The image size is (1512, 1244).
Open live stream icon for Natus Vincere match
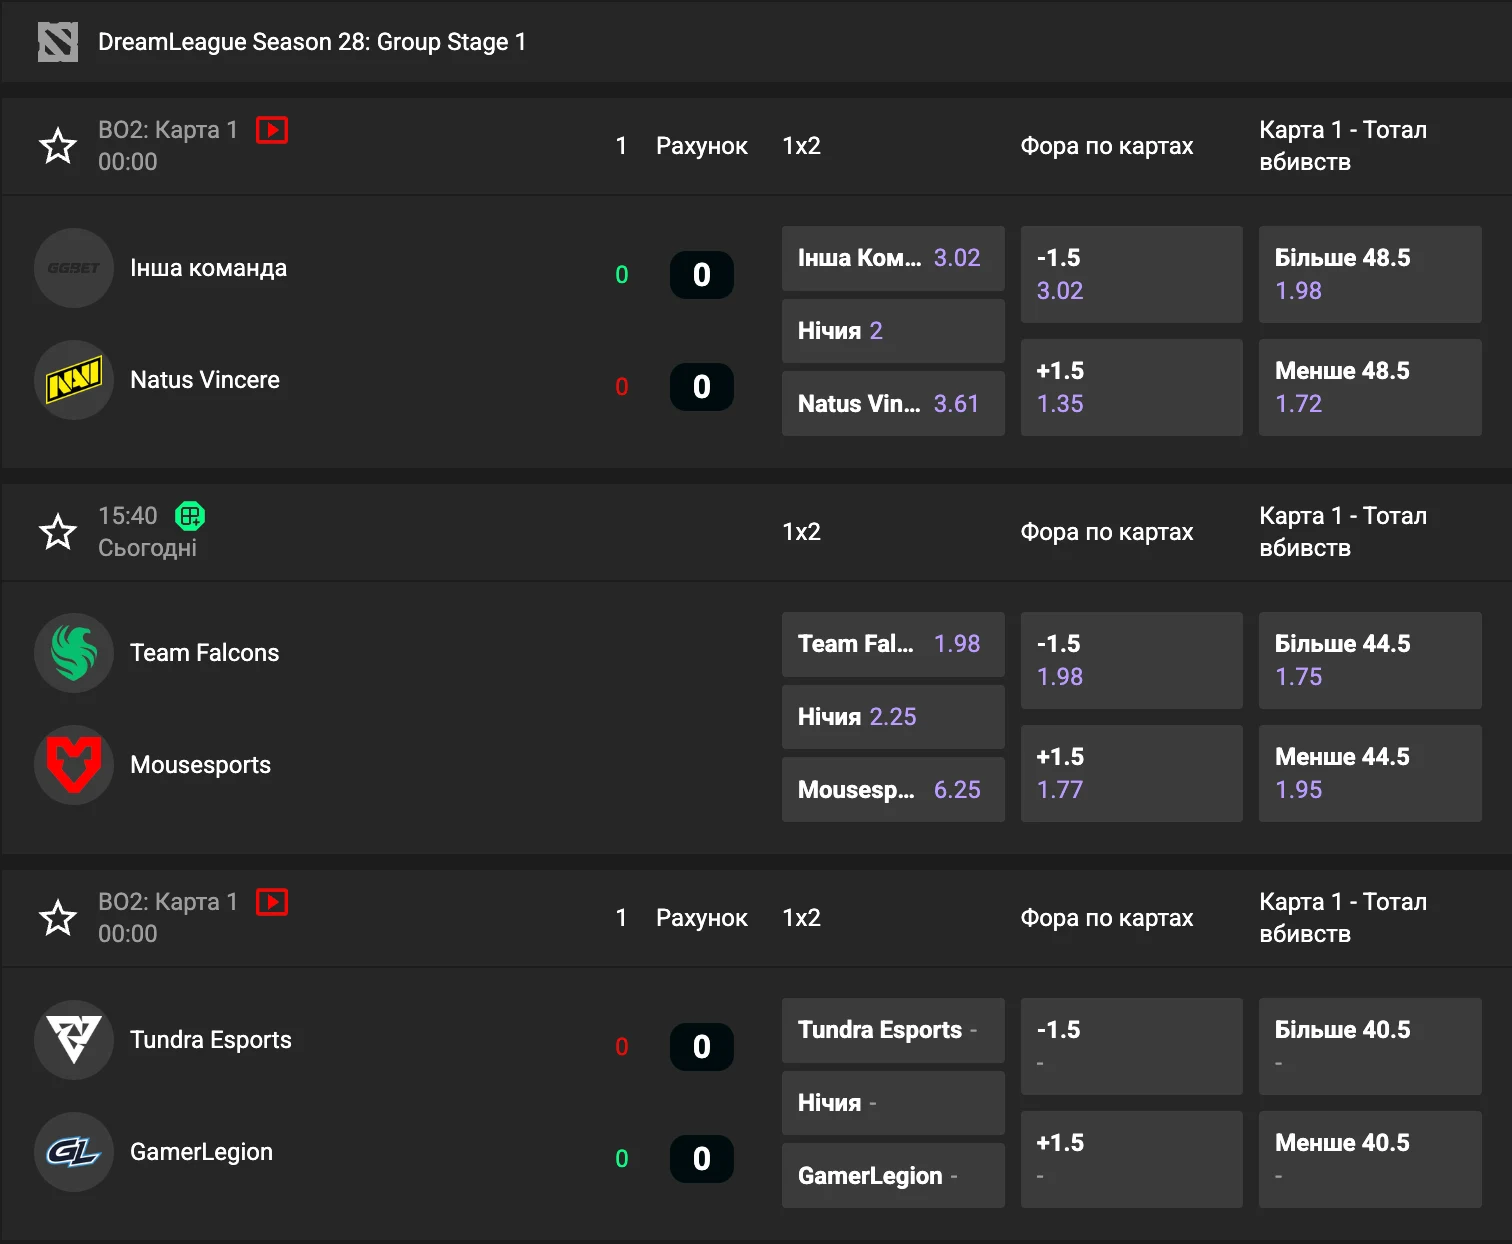point(272,130)
